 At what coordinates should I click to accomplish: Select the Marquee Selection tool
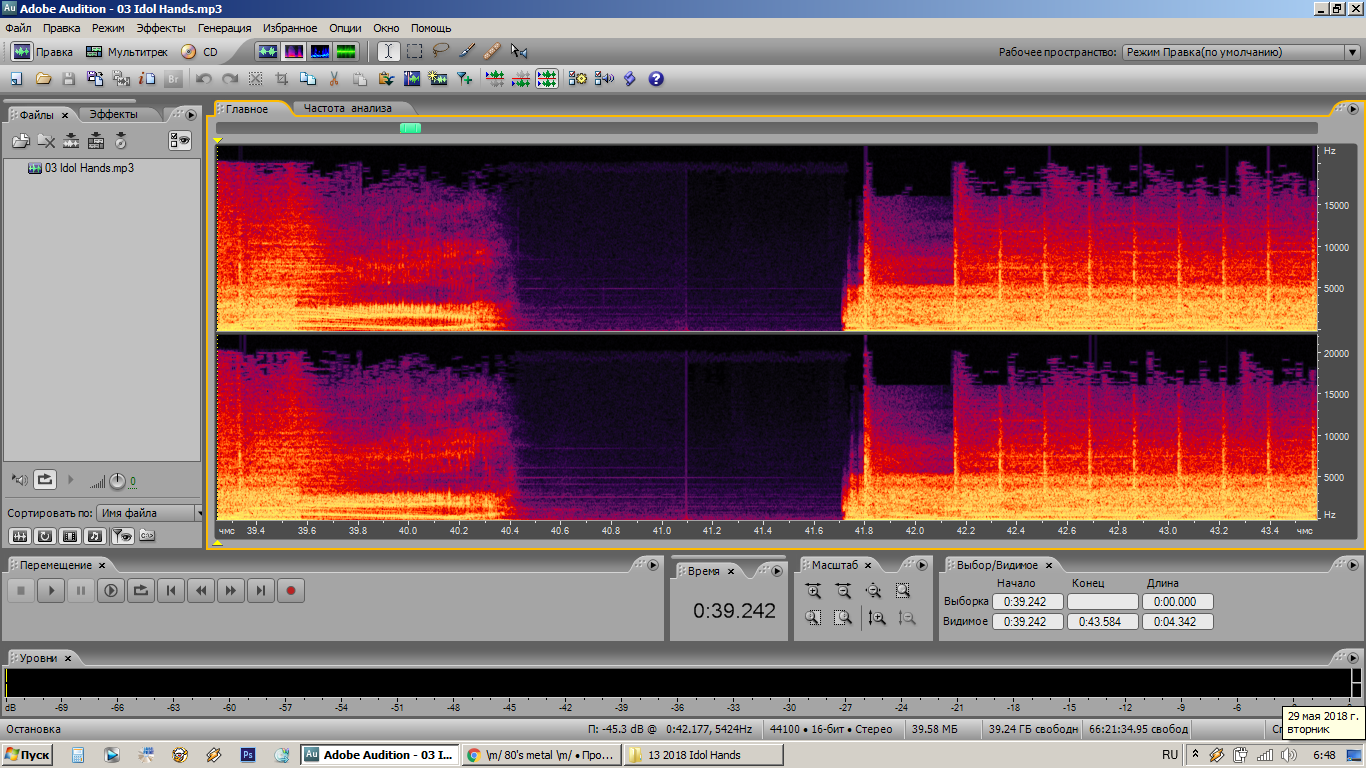pyautogui.click(x=414, y=51)
